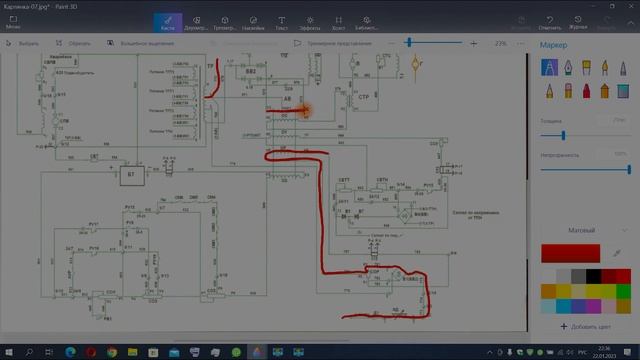Click the Thickness (Толщина) slider

click(x=586, y=136)
